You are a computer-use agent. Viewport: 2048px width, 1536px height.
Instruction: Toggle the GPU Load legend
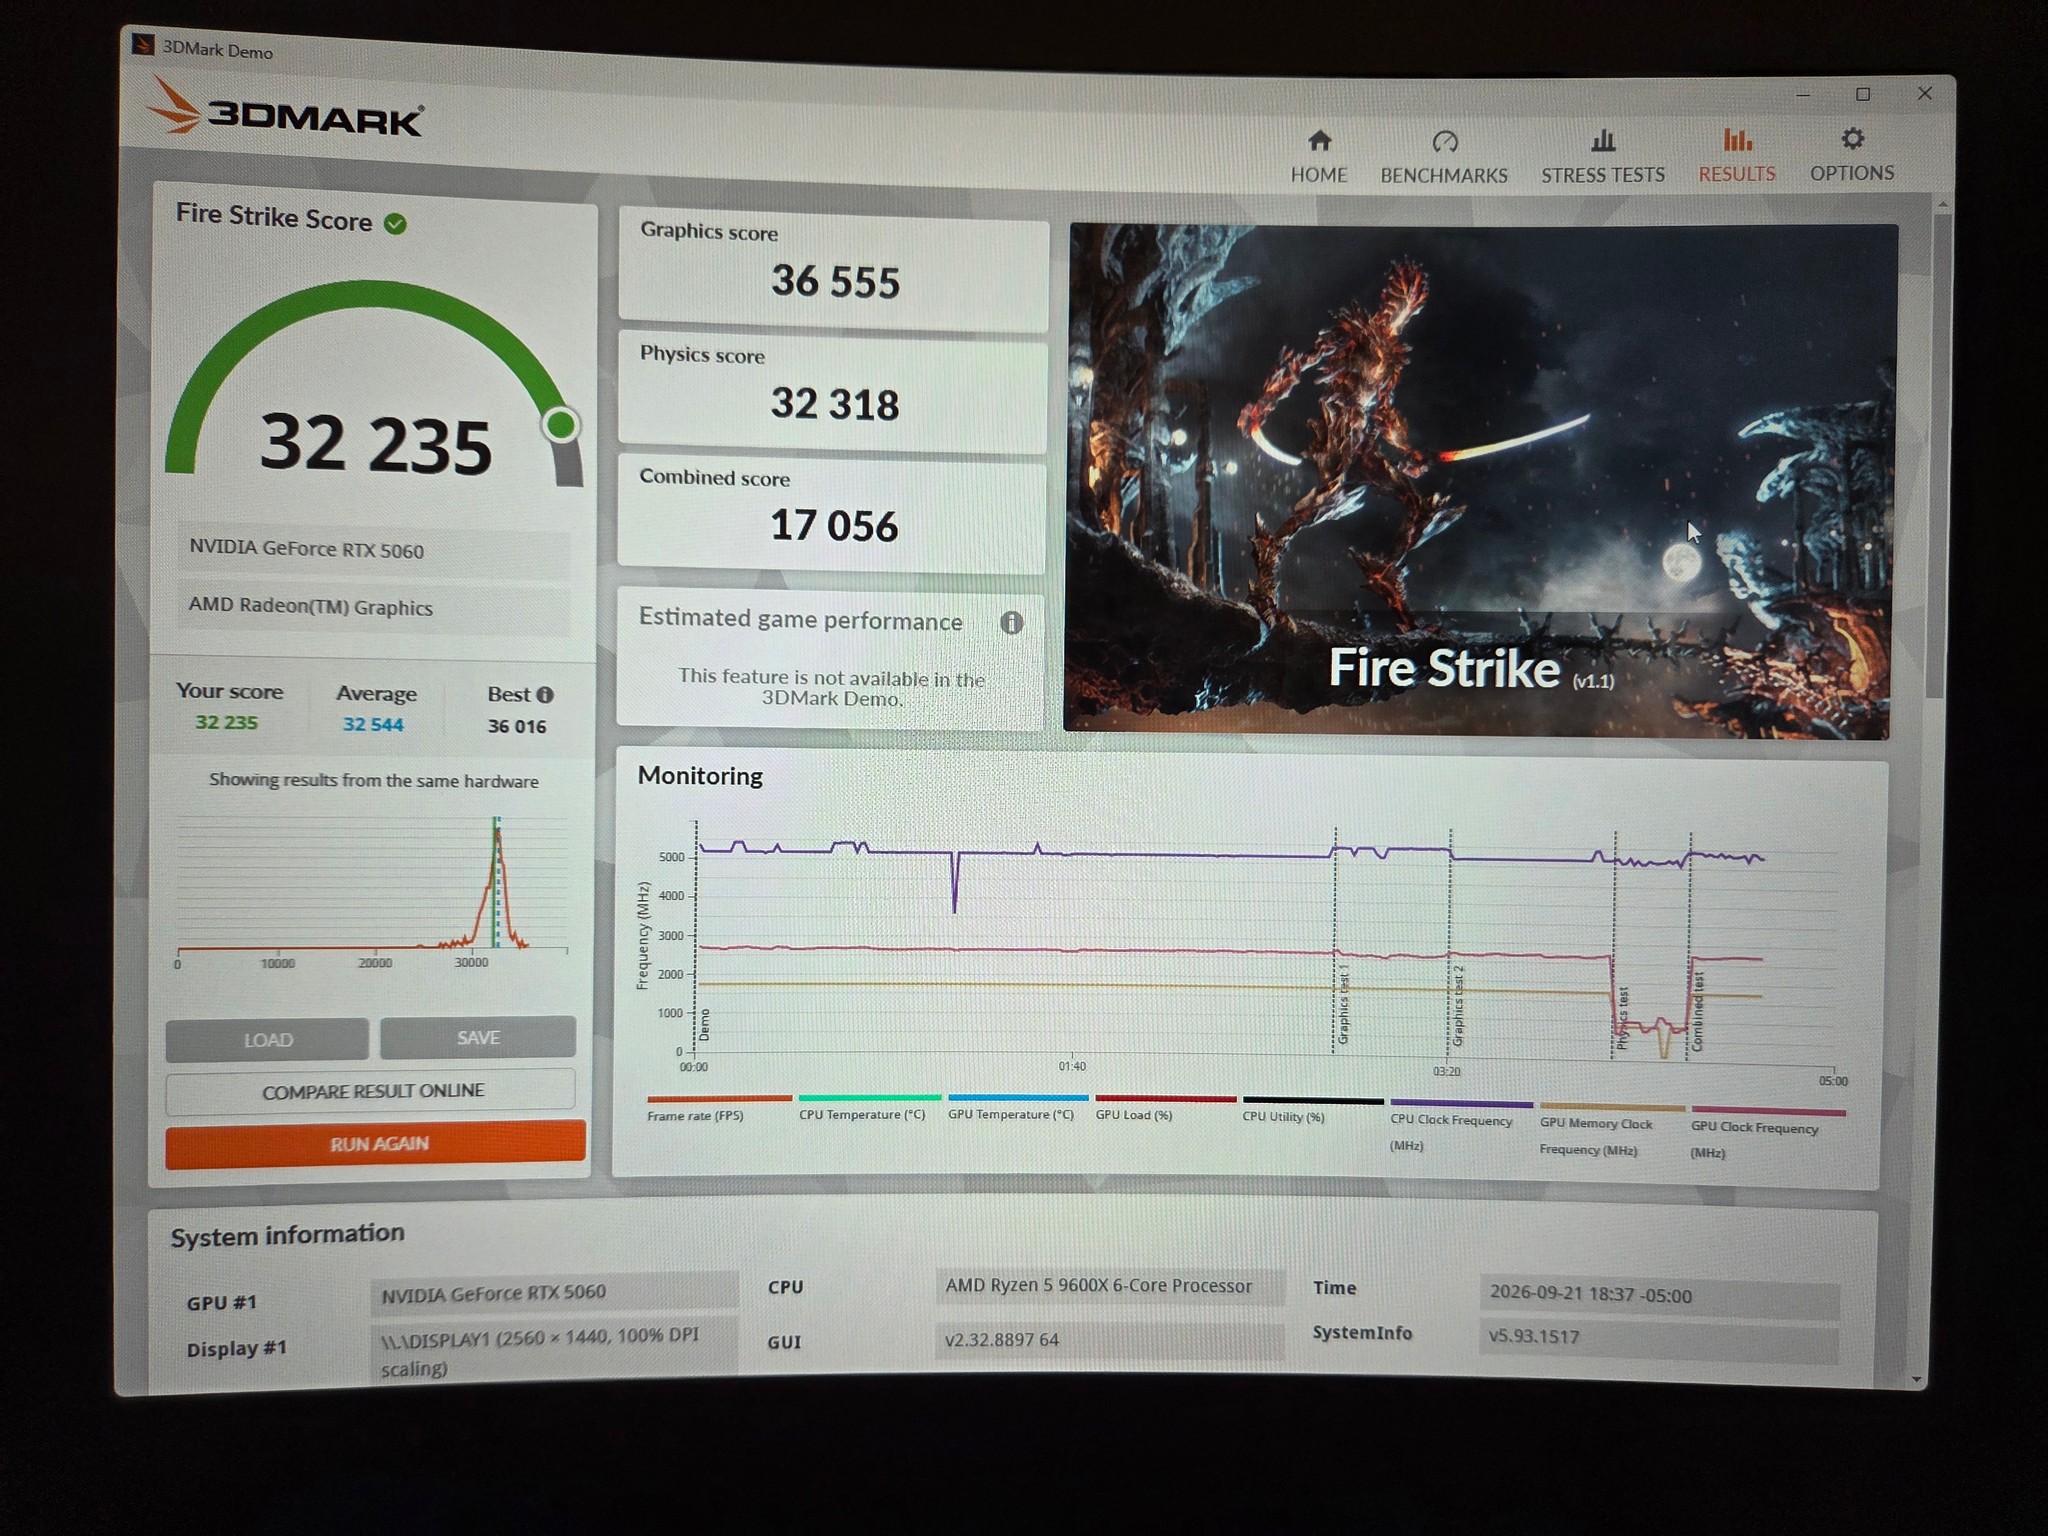[x=1165, y=1107]
